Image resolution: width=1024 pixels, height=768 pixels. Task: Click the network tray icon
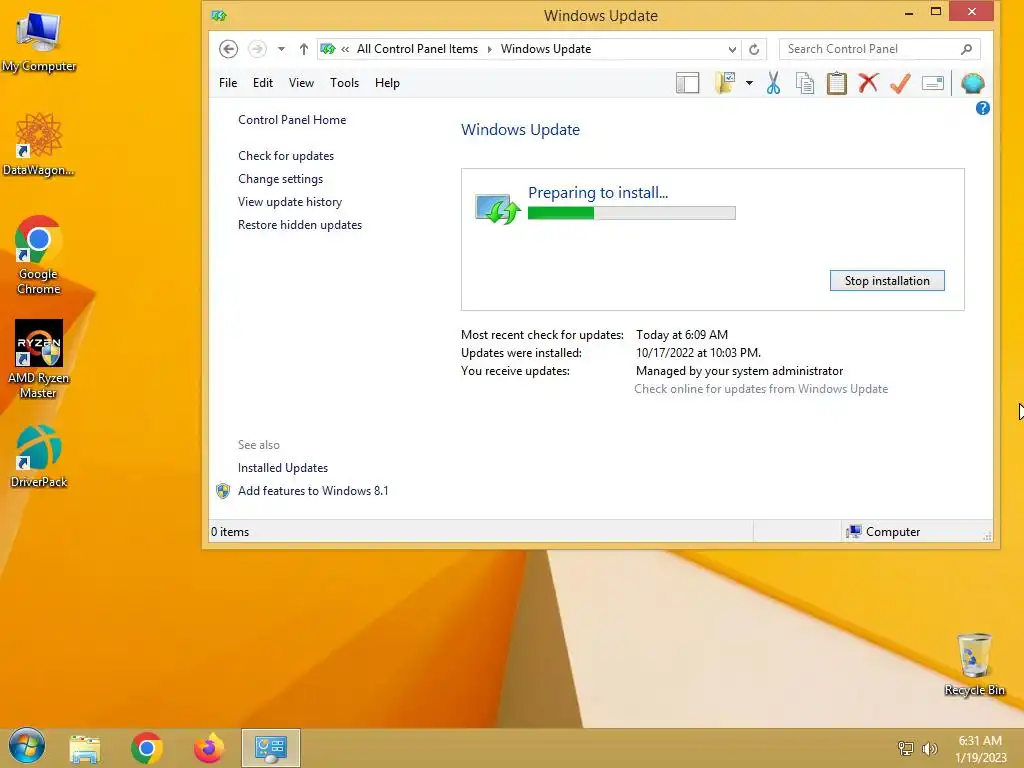(906, 748)
